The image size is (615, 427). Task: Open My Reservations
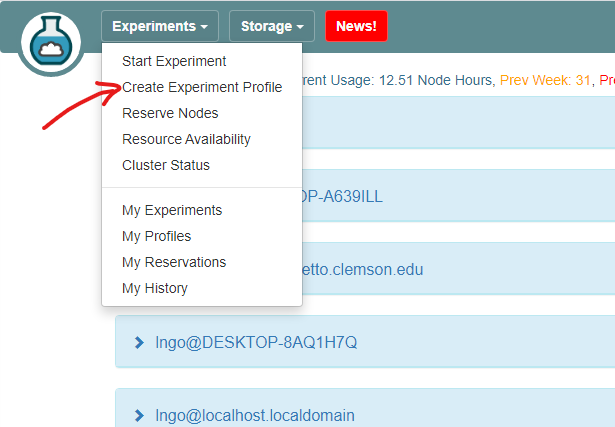point(174,262)
